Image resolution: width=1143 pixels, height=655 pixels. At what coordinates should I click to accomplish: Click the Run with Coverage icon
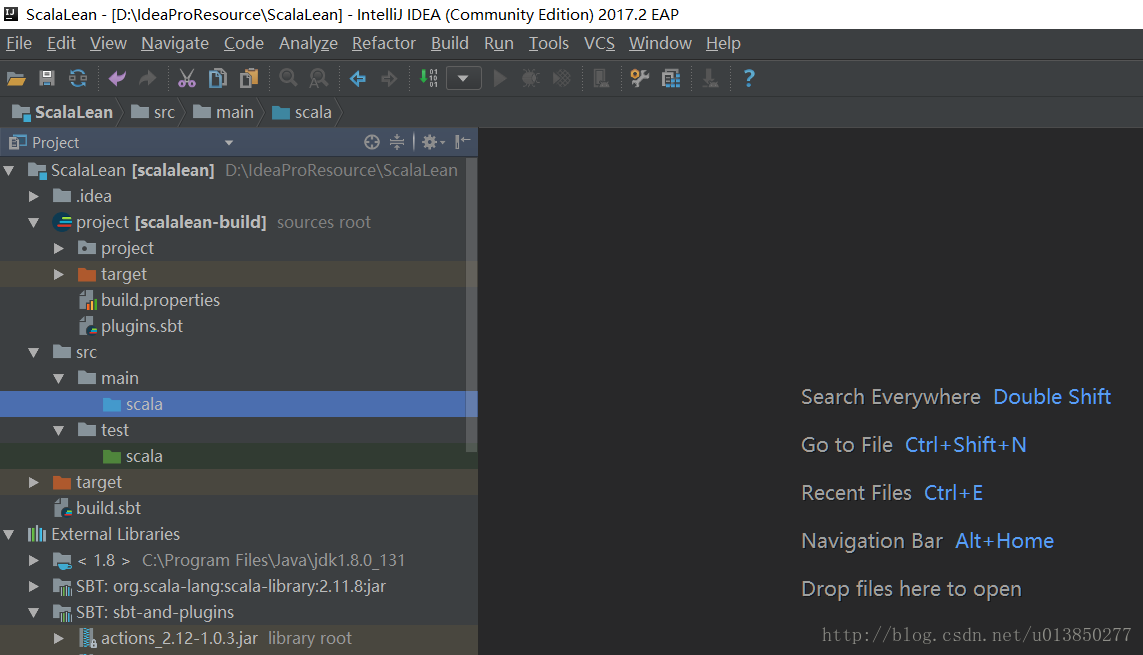coord(562,78)
